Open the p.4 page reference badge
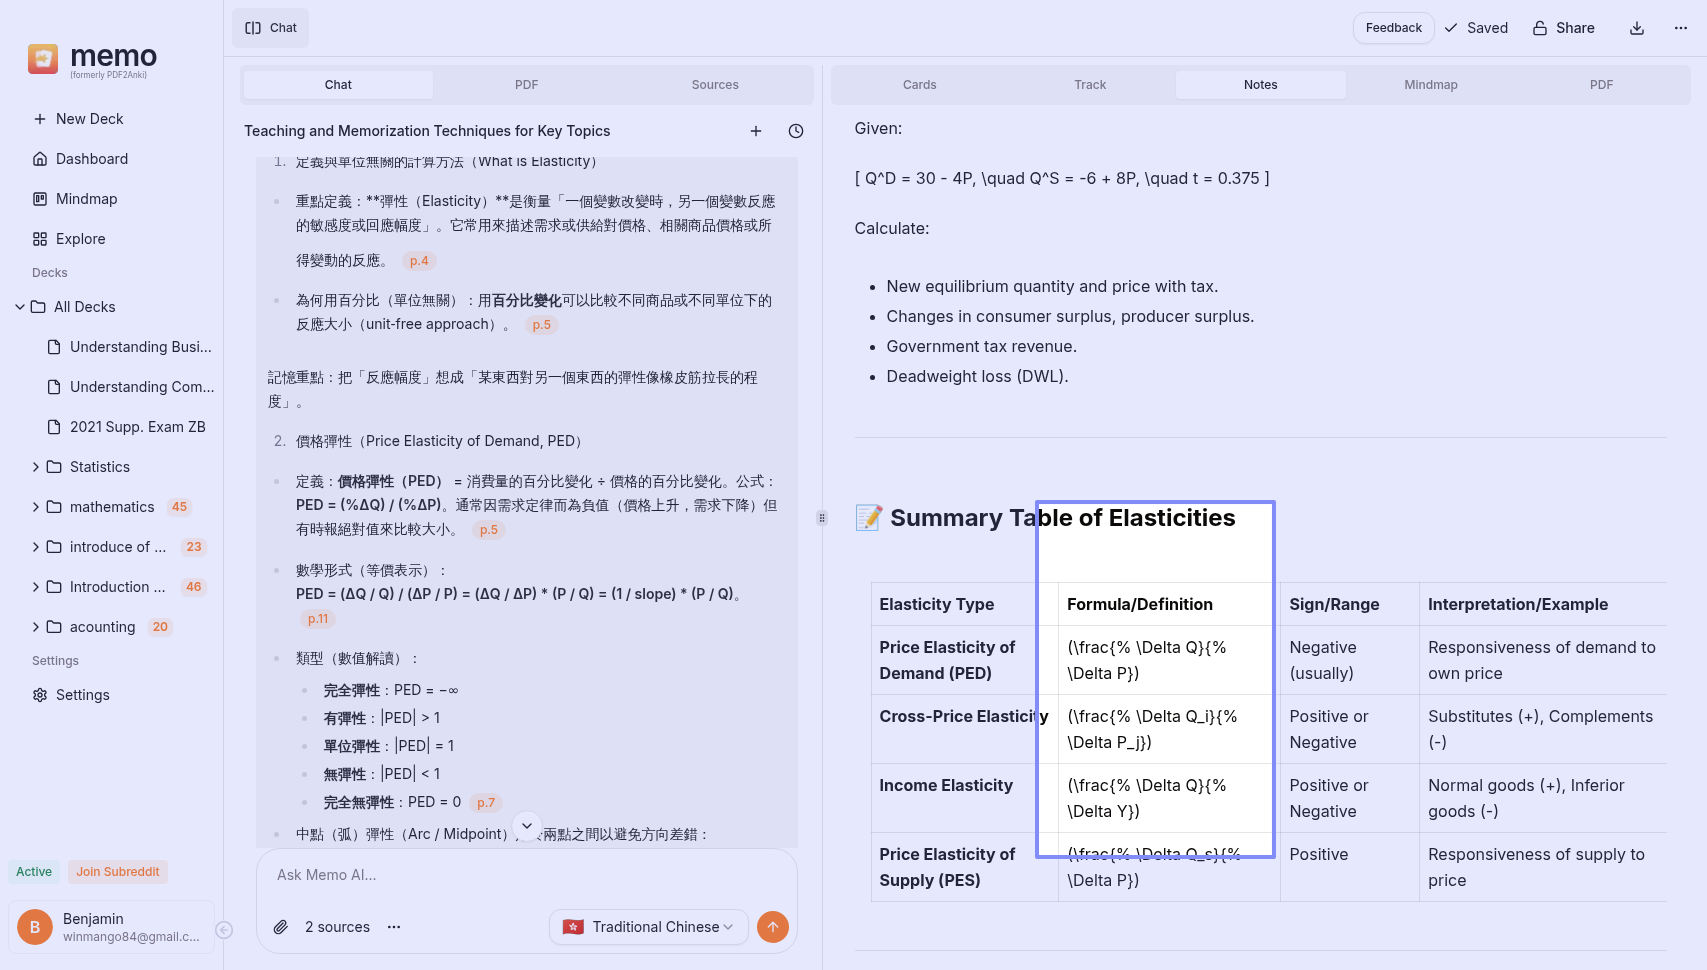The image size is (1707, 970). (419, 261)
